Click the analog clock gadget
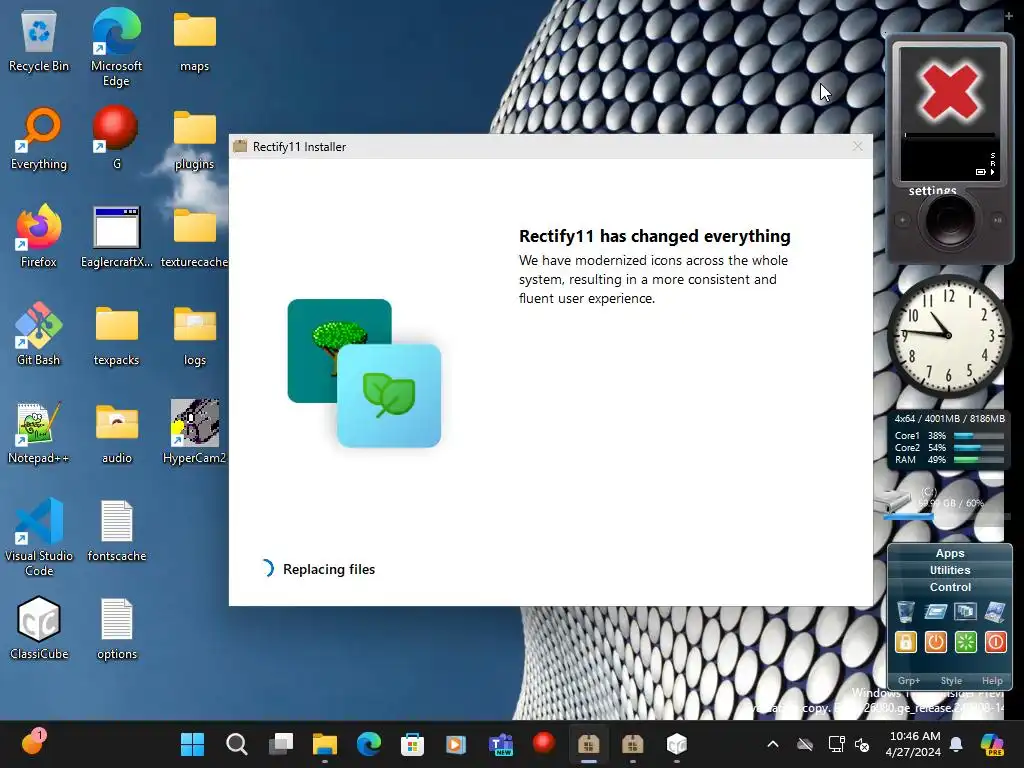Image resolution: width=1024 pixels, height=768 pixels. pyautogui.click(x=948, y=335)
